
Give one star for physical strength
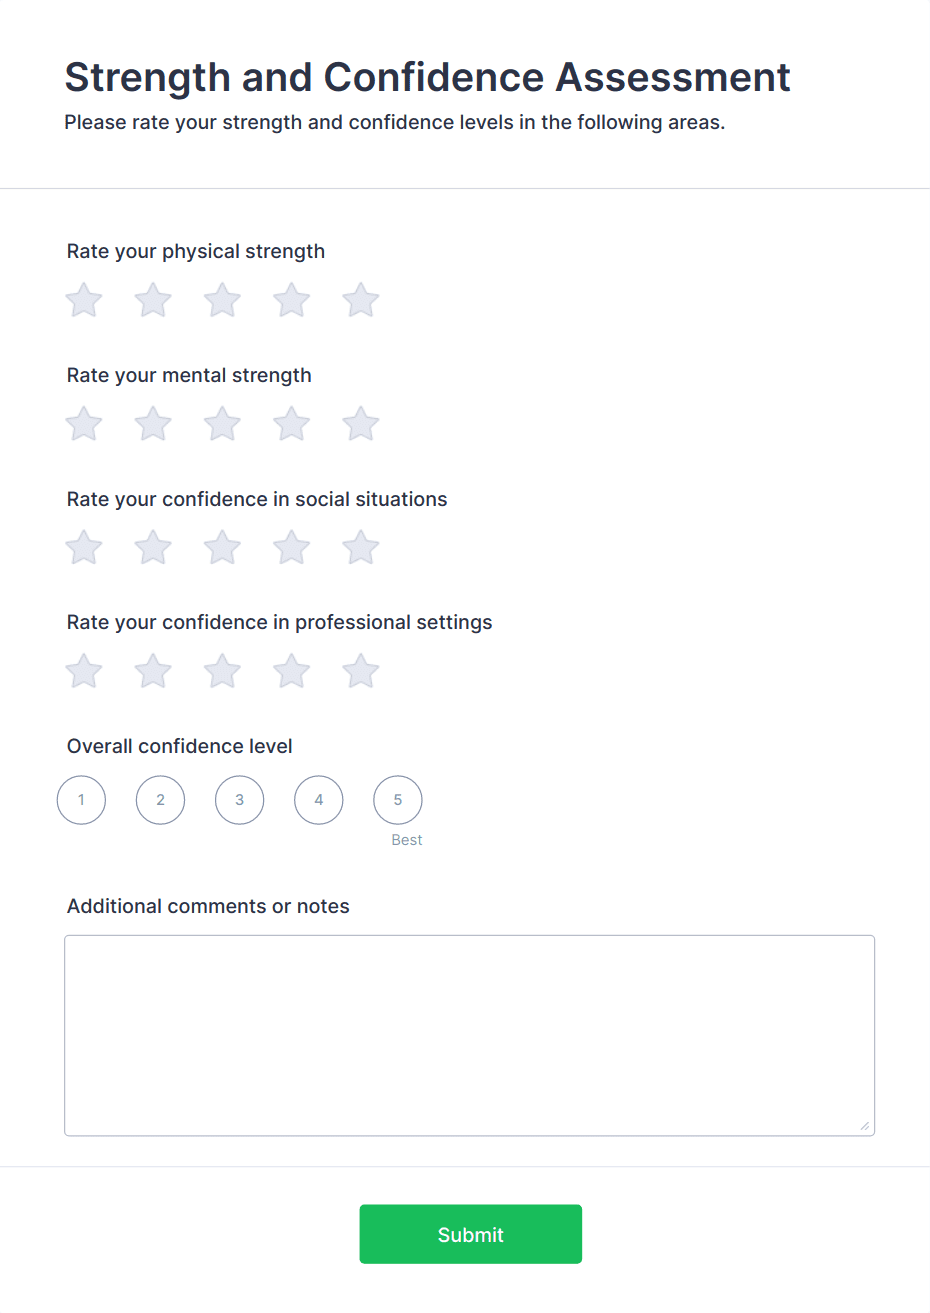click(x=83, y=300)
